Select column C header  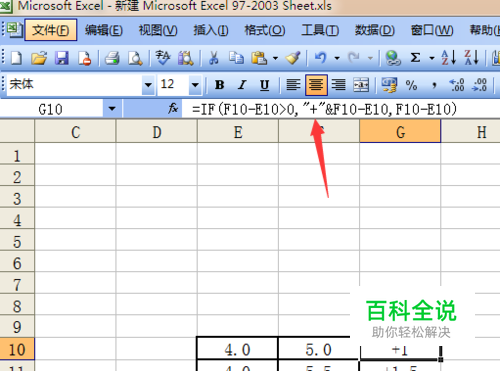[75, 131]
